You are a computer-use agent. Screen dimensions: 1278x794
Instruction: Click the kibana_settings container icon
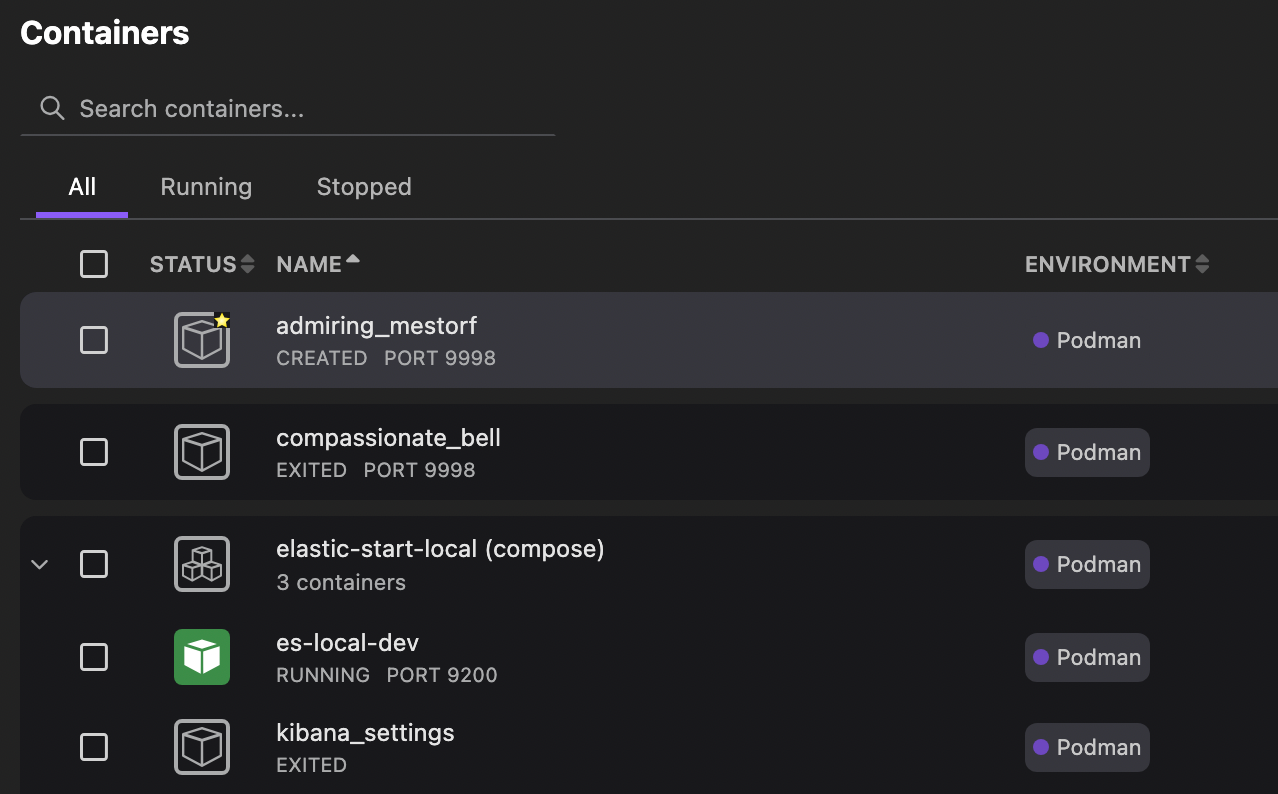coord(201,747)
